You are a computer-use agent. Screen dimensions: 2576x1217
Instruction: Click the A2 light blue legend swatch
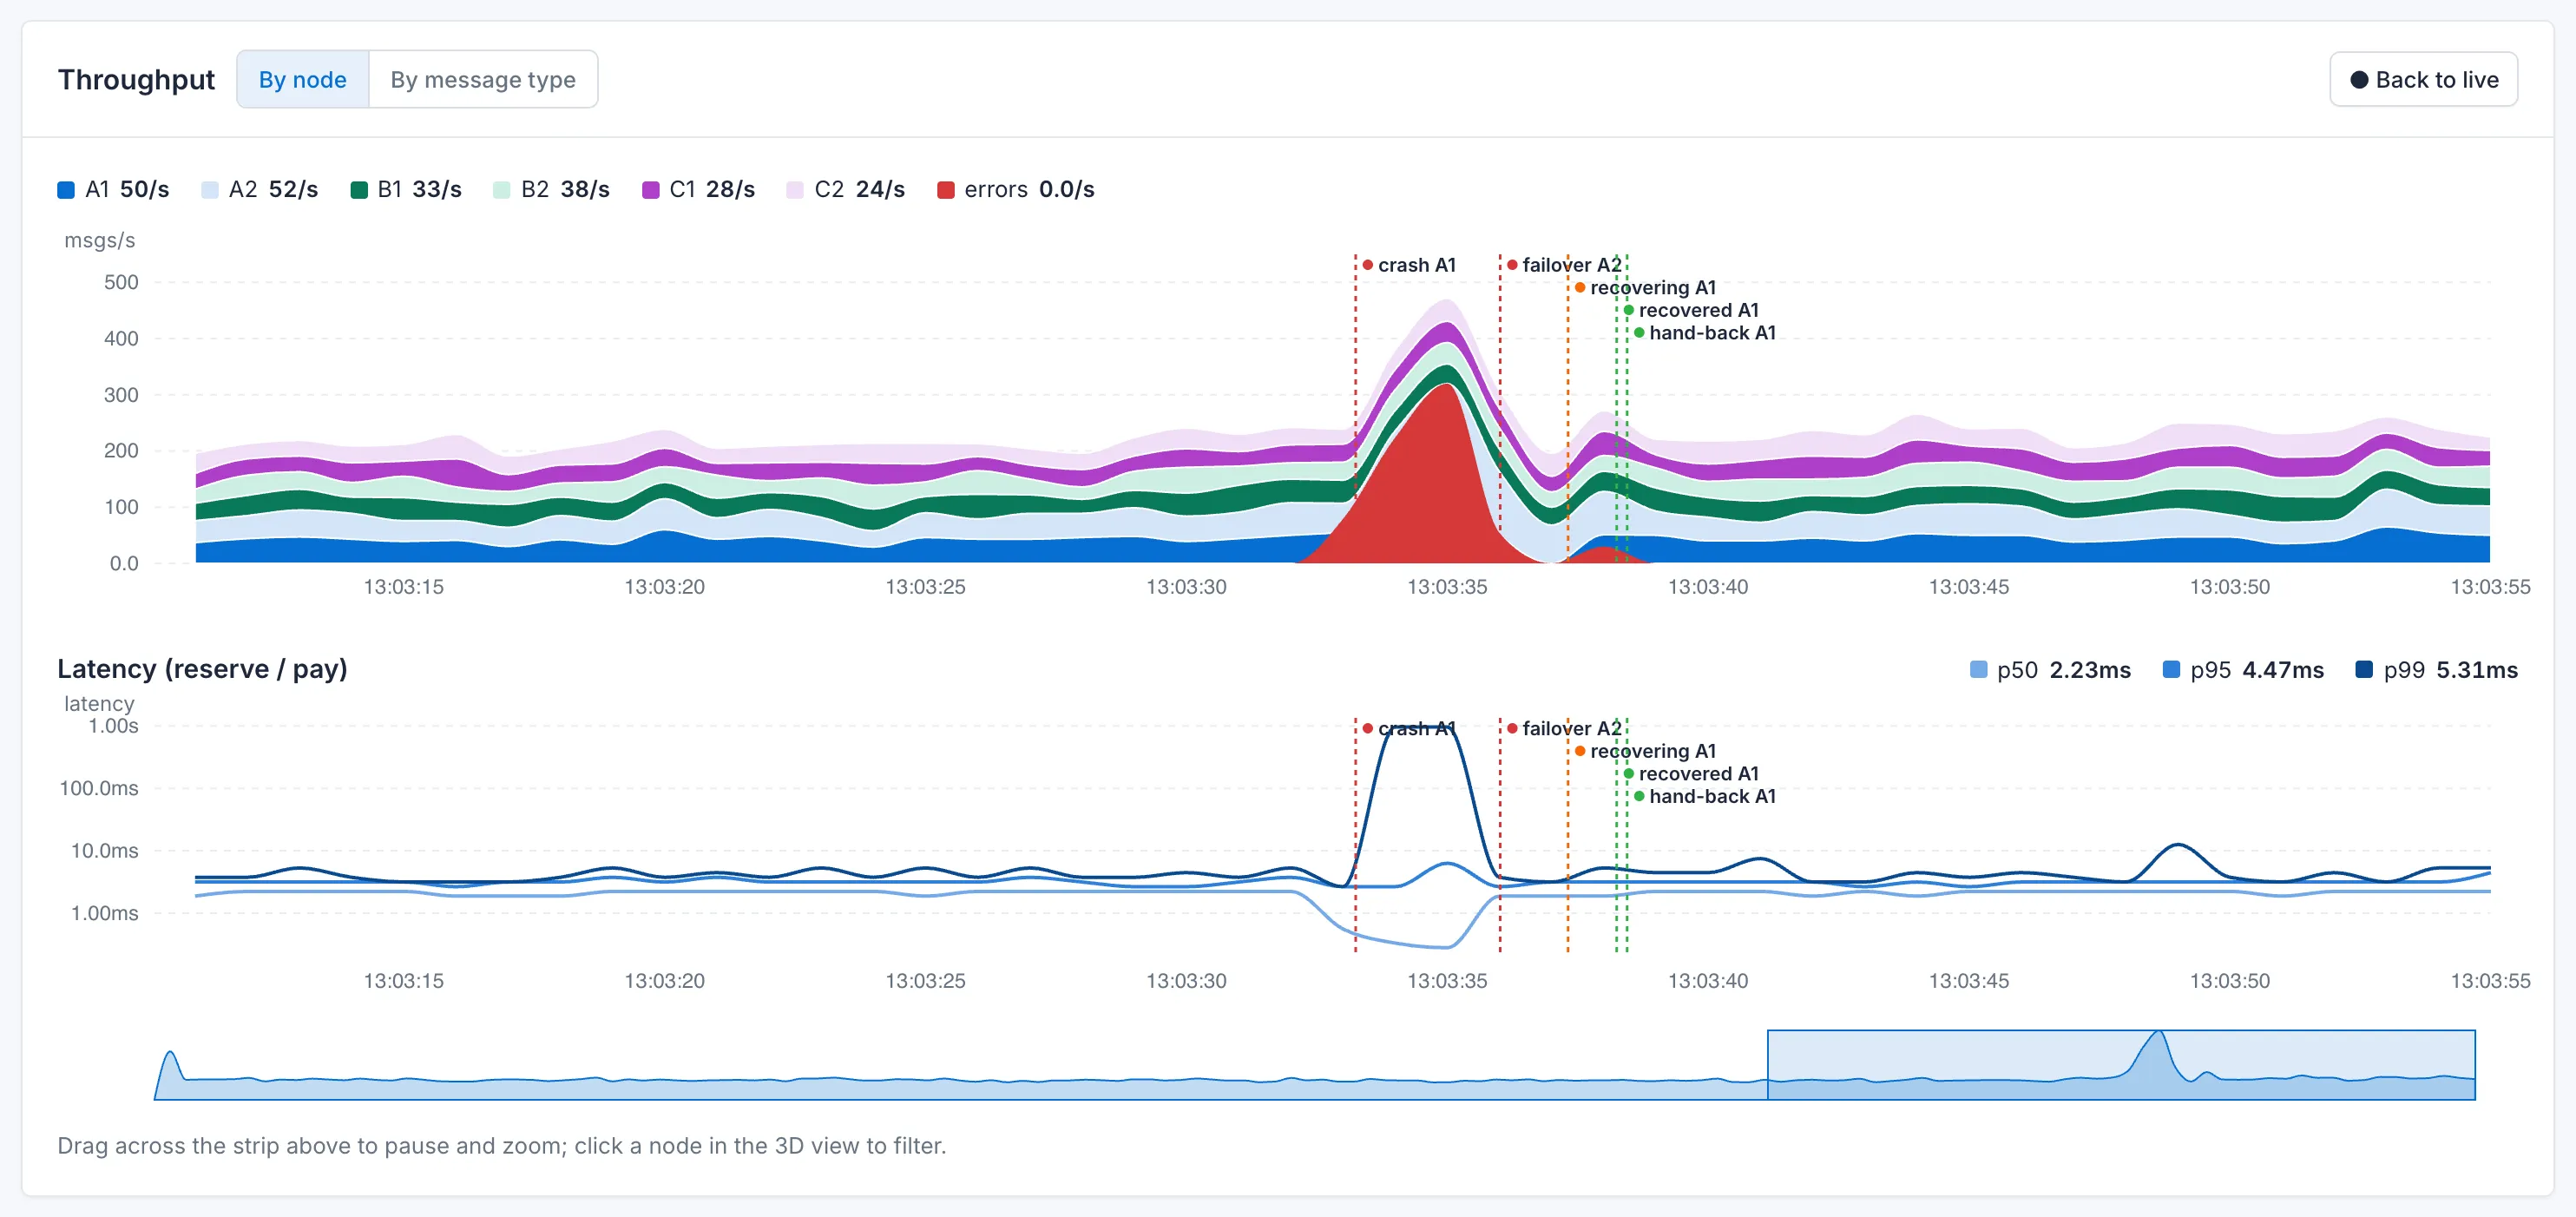coord(210,190)
